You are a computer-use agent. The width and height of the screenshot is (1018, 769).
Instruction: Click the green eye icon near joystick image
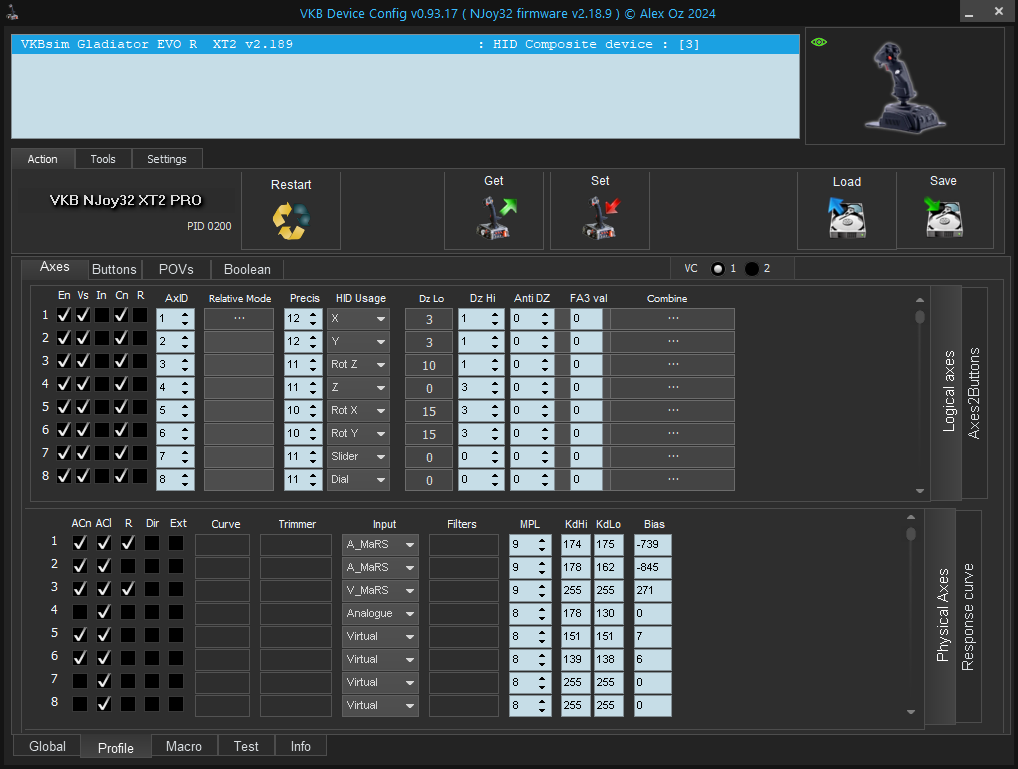pyautogui.click(x=819, y=42)
